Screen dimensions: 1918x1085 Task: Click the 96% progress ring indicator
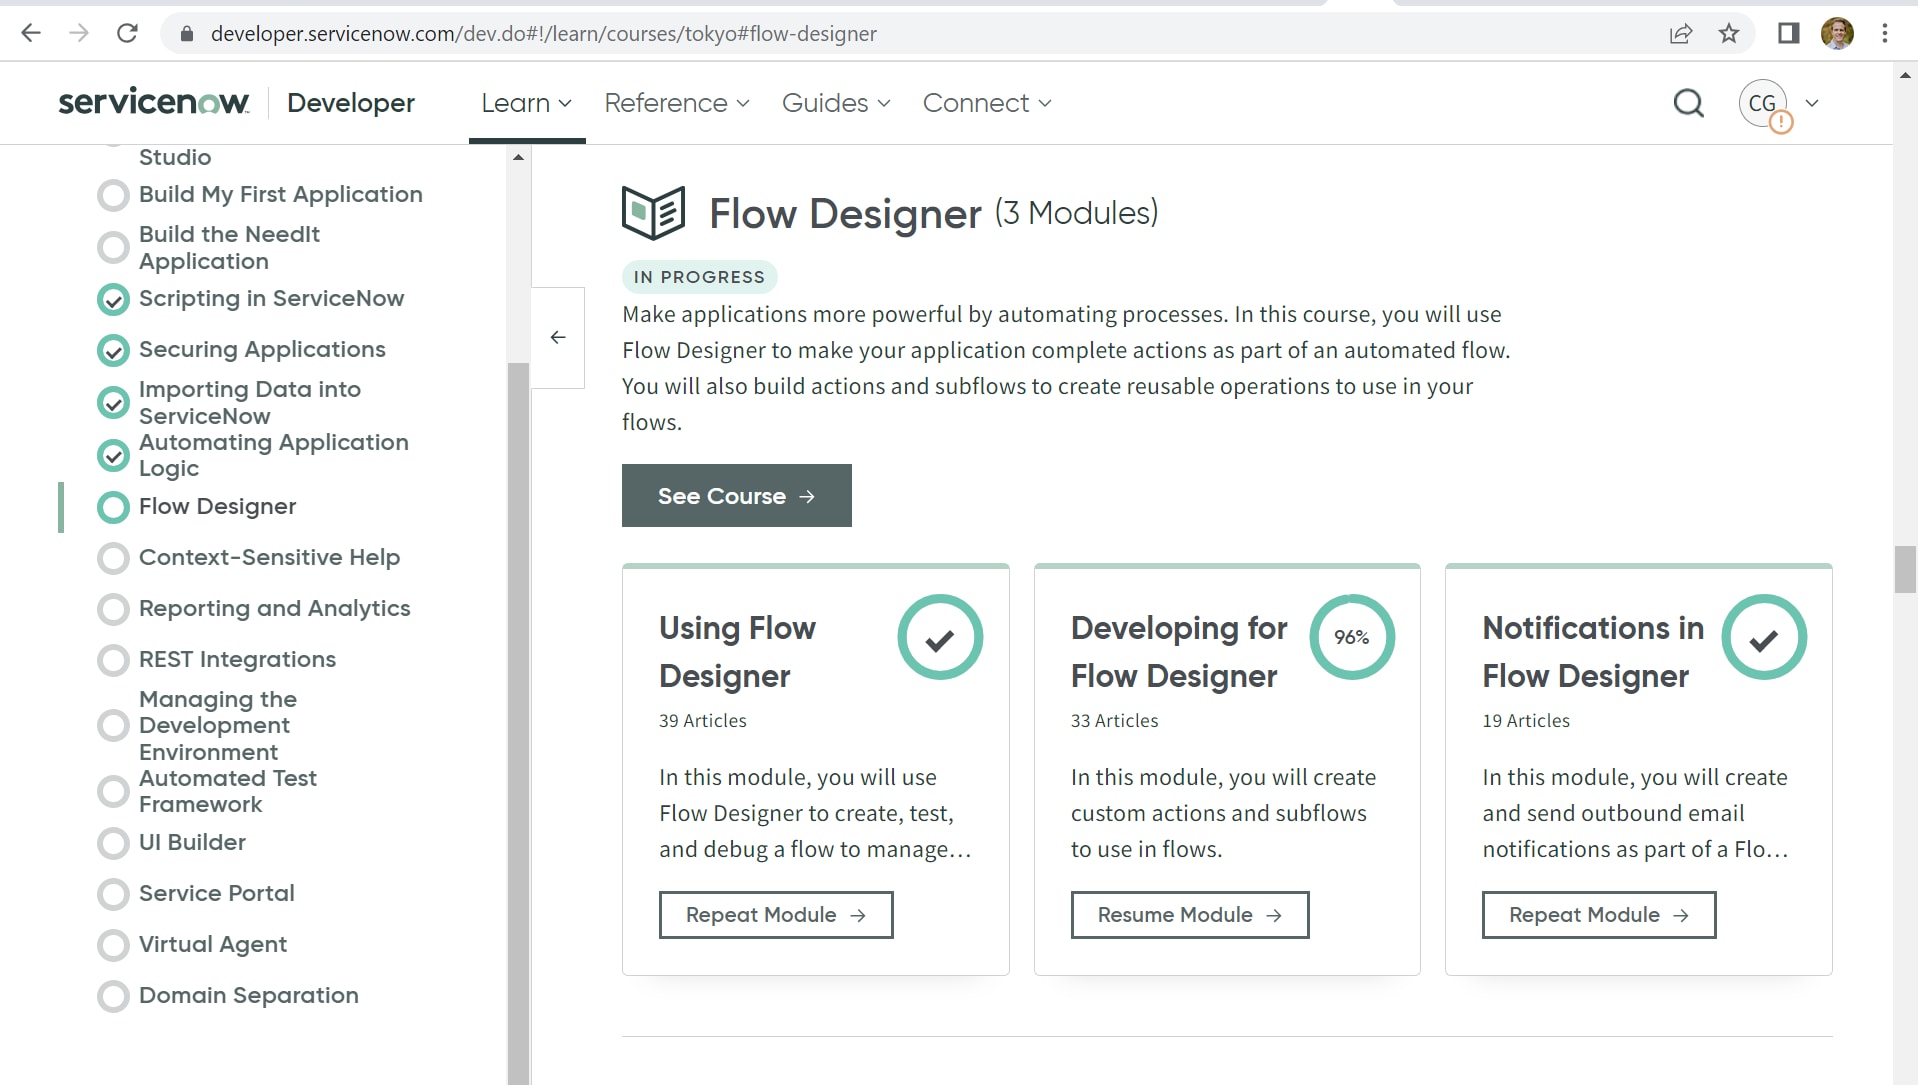click(1352, 638)
